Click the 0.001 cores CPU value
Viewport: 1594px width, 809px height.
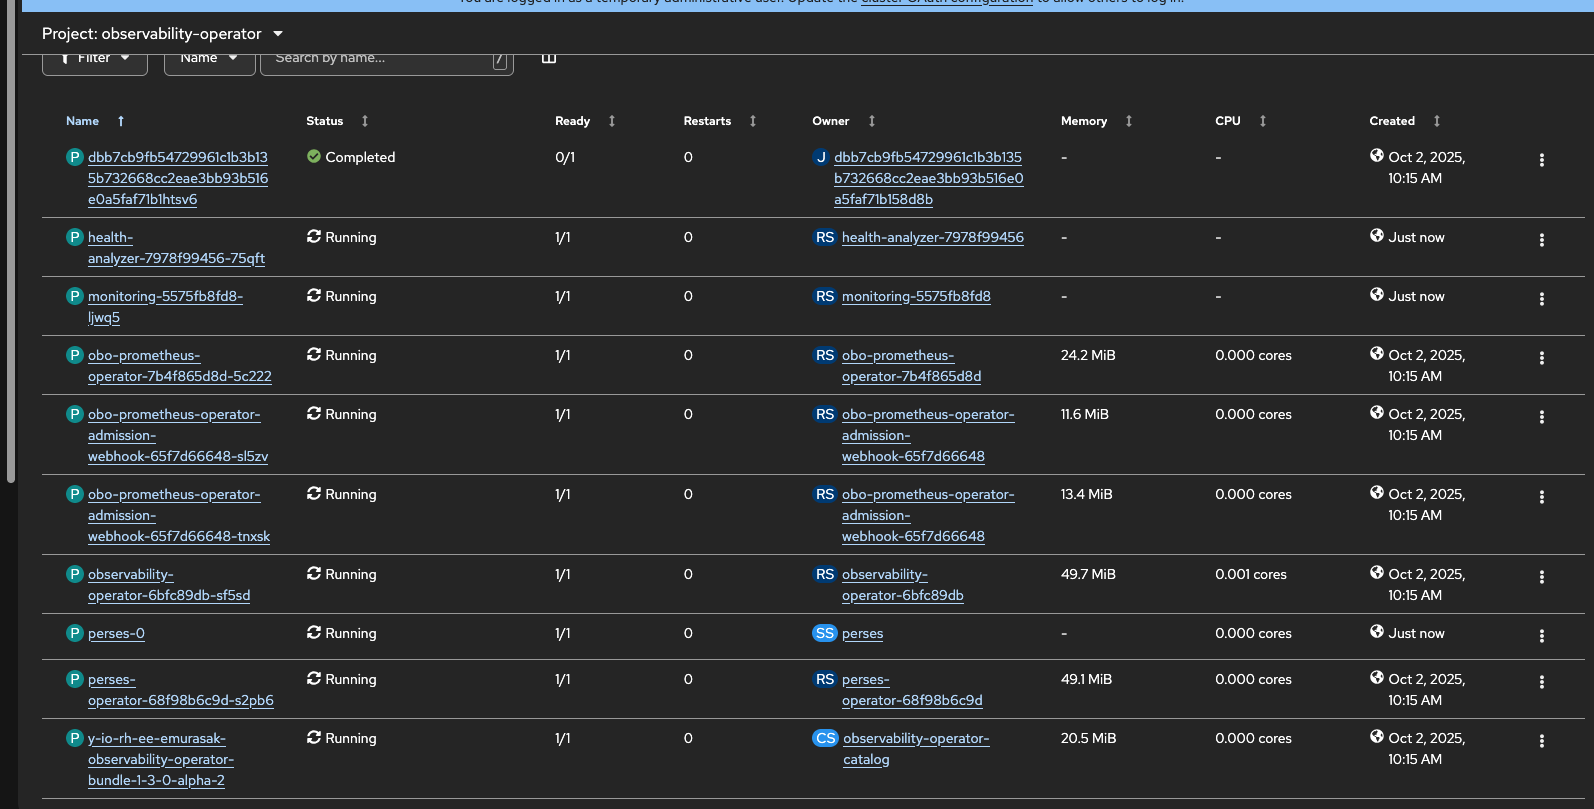[1251, 574]
